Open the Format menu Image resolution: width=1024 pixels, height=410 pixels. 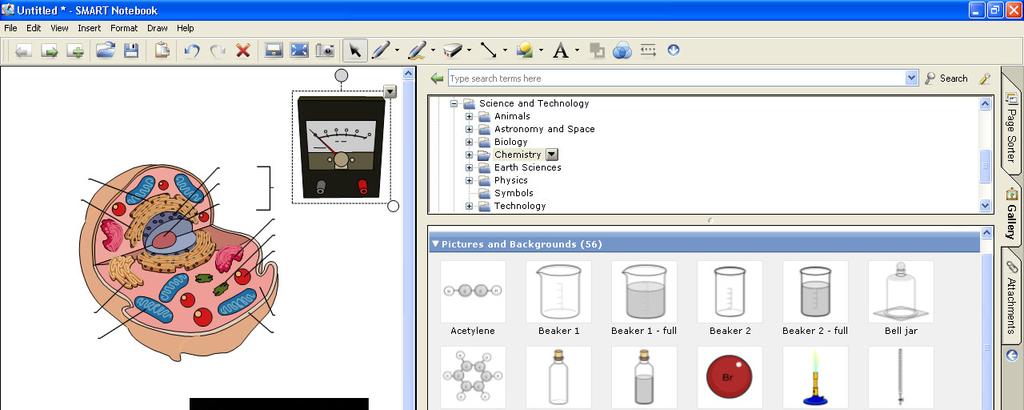point(124,28)
